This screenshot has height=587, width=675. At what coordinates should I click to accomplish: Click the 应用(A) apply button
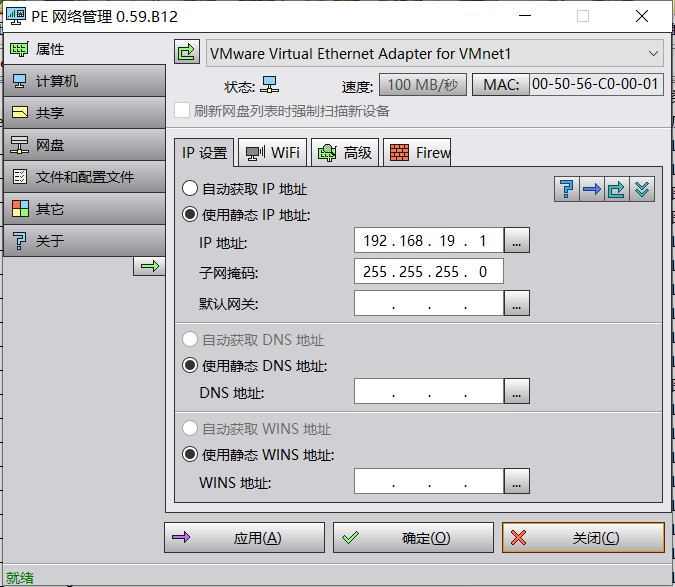click(x=245, y=538)
